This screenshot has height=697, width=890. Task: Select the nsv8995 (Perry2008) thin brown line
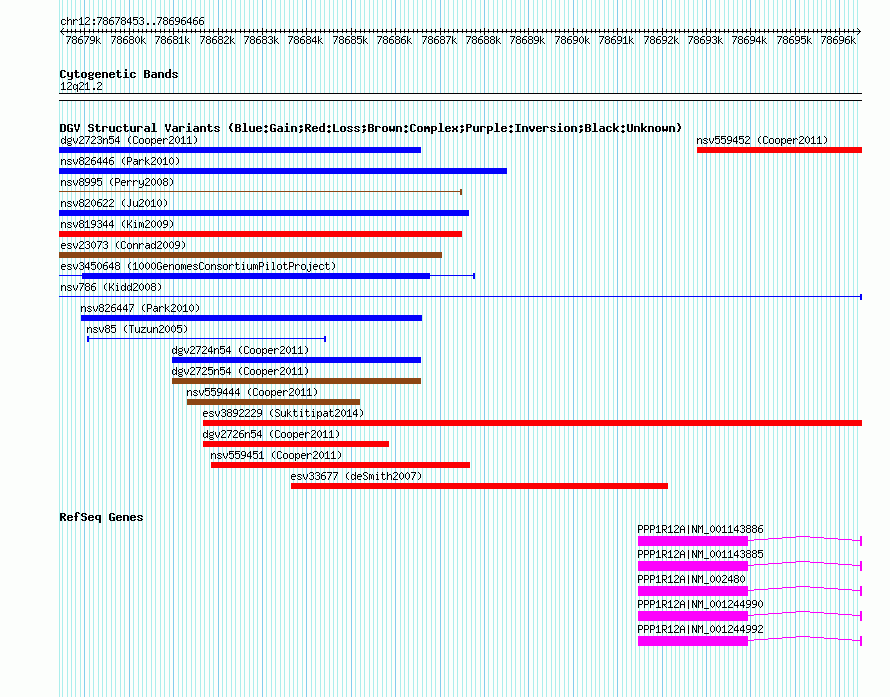point(261,192)
